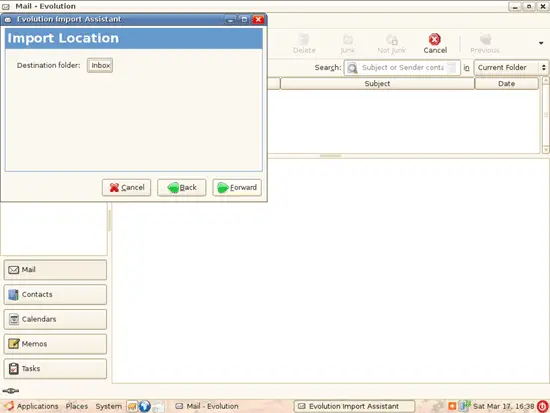Click Cancel in the Import Assistant dialog
Image resolution: width=550 pixels, height=413 pixels.
tap(126, 187)
